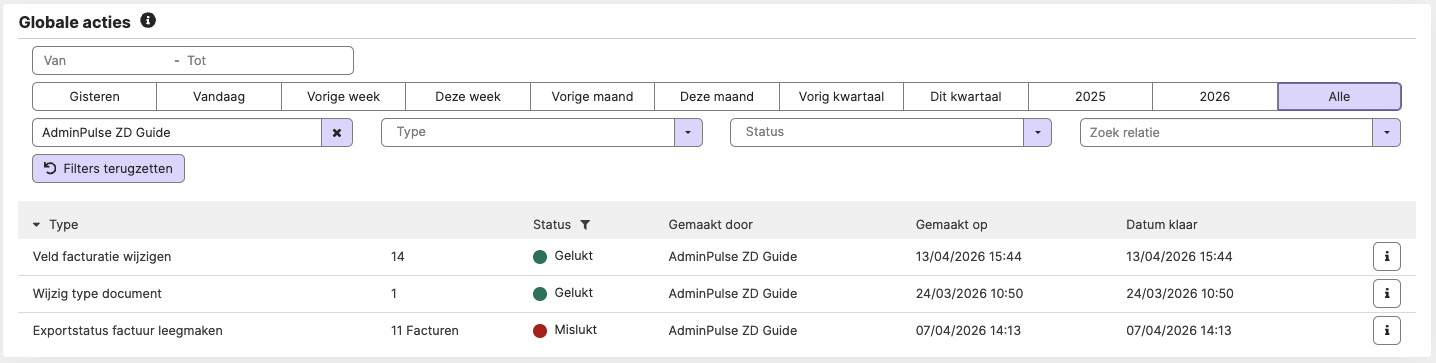Image resolution: width=1436 pixels, height=363 pixels.
Task: Select the Vandaag date range
Action: coord(219,96)
